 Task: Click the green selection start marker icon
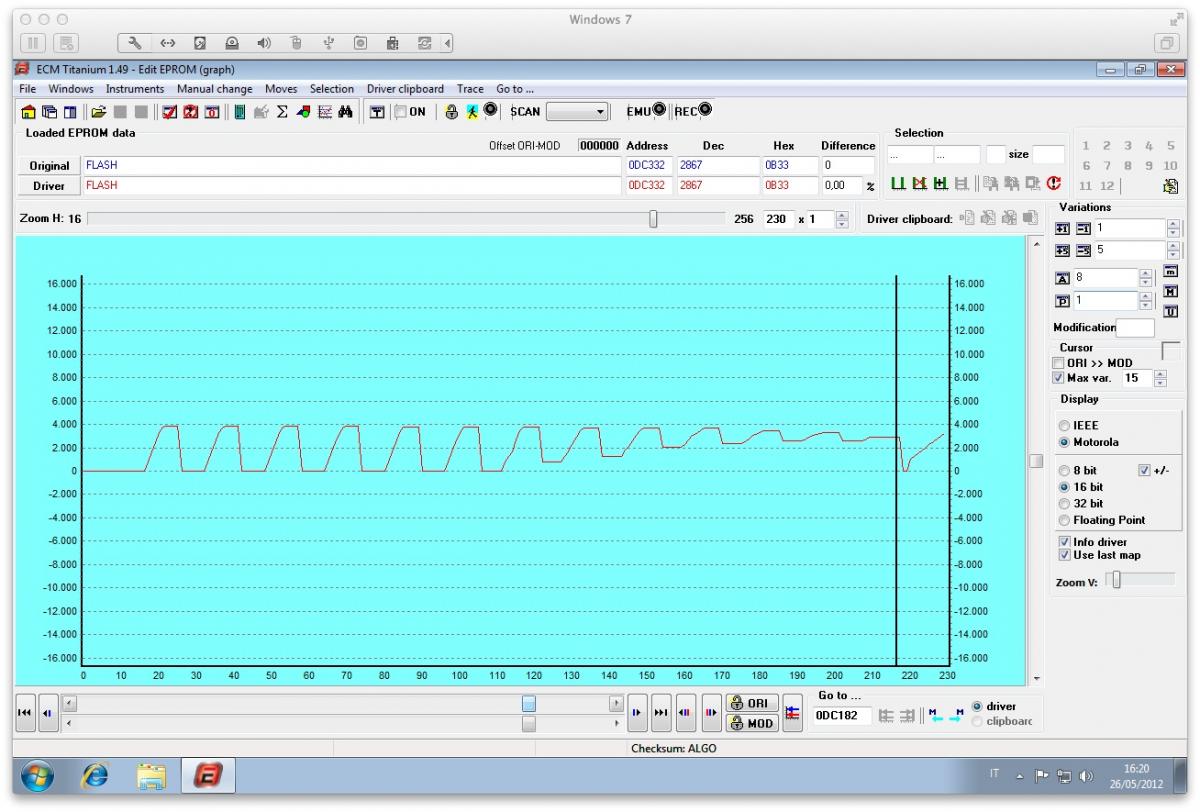click(899, 183)
